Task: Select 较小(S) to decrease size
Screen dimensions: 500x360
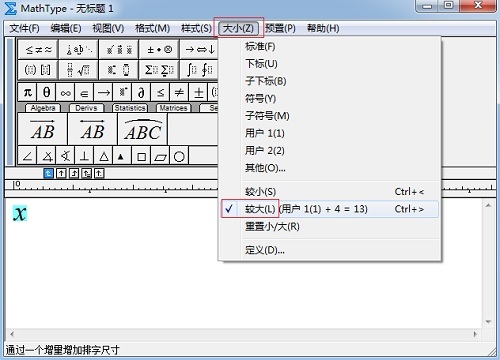Action: [x=330, y=192]
